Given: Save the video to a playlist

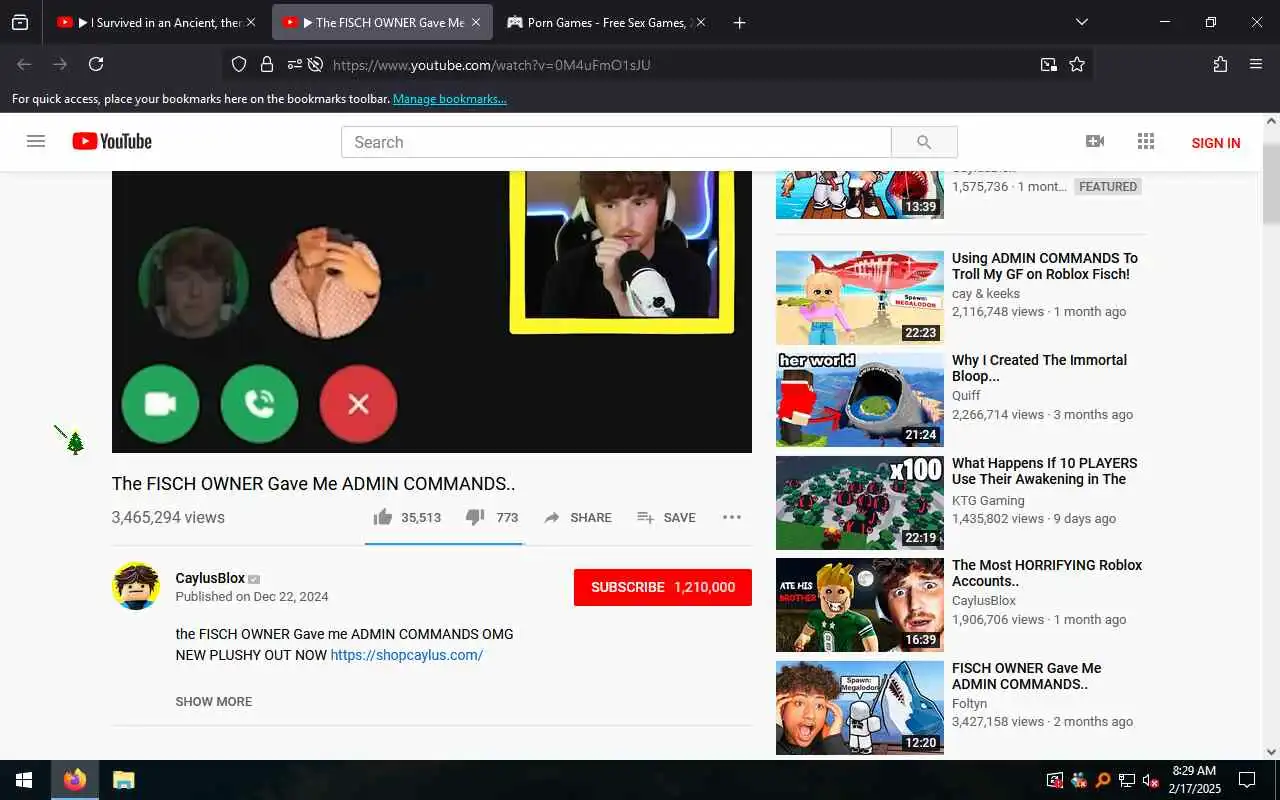Looking at the screenshot, I should (x=666, y=517).
